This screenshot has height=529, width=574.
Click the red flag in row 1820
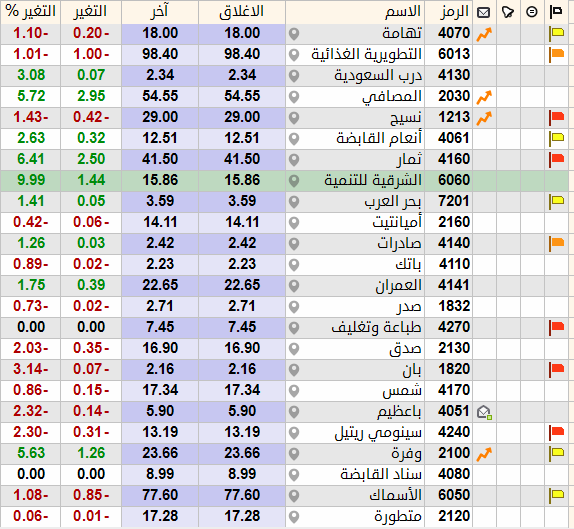[556, 370]
